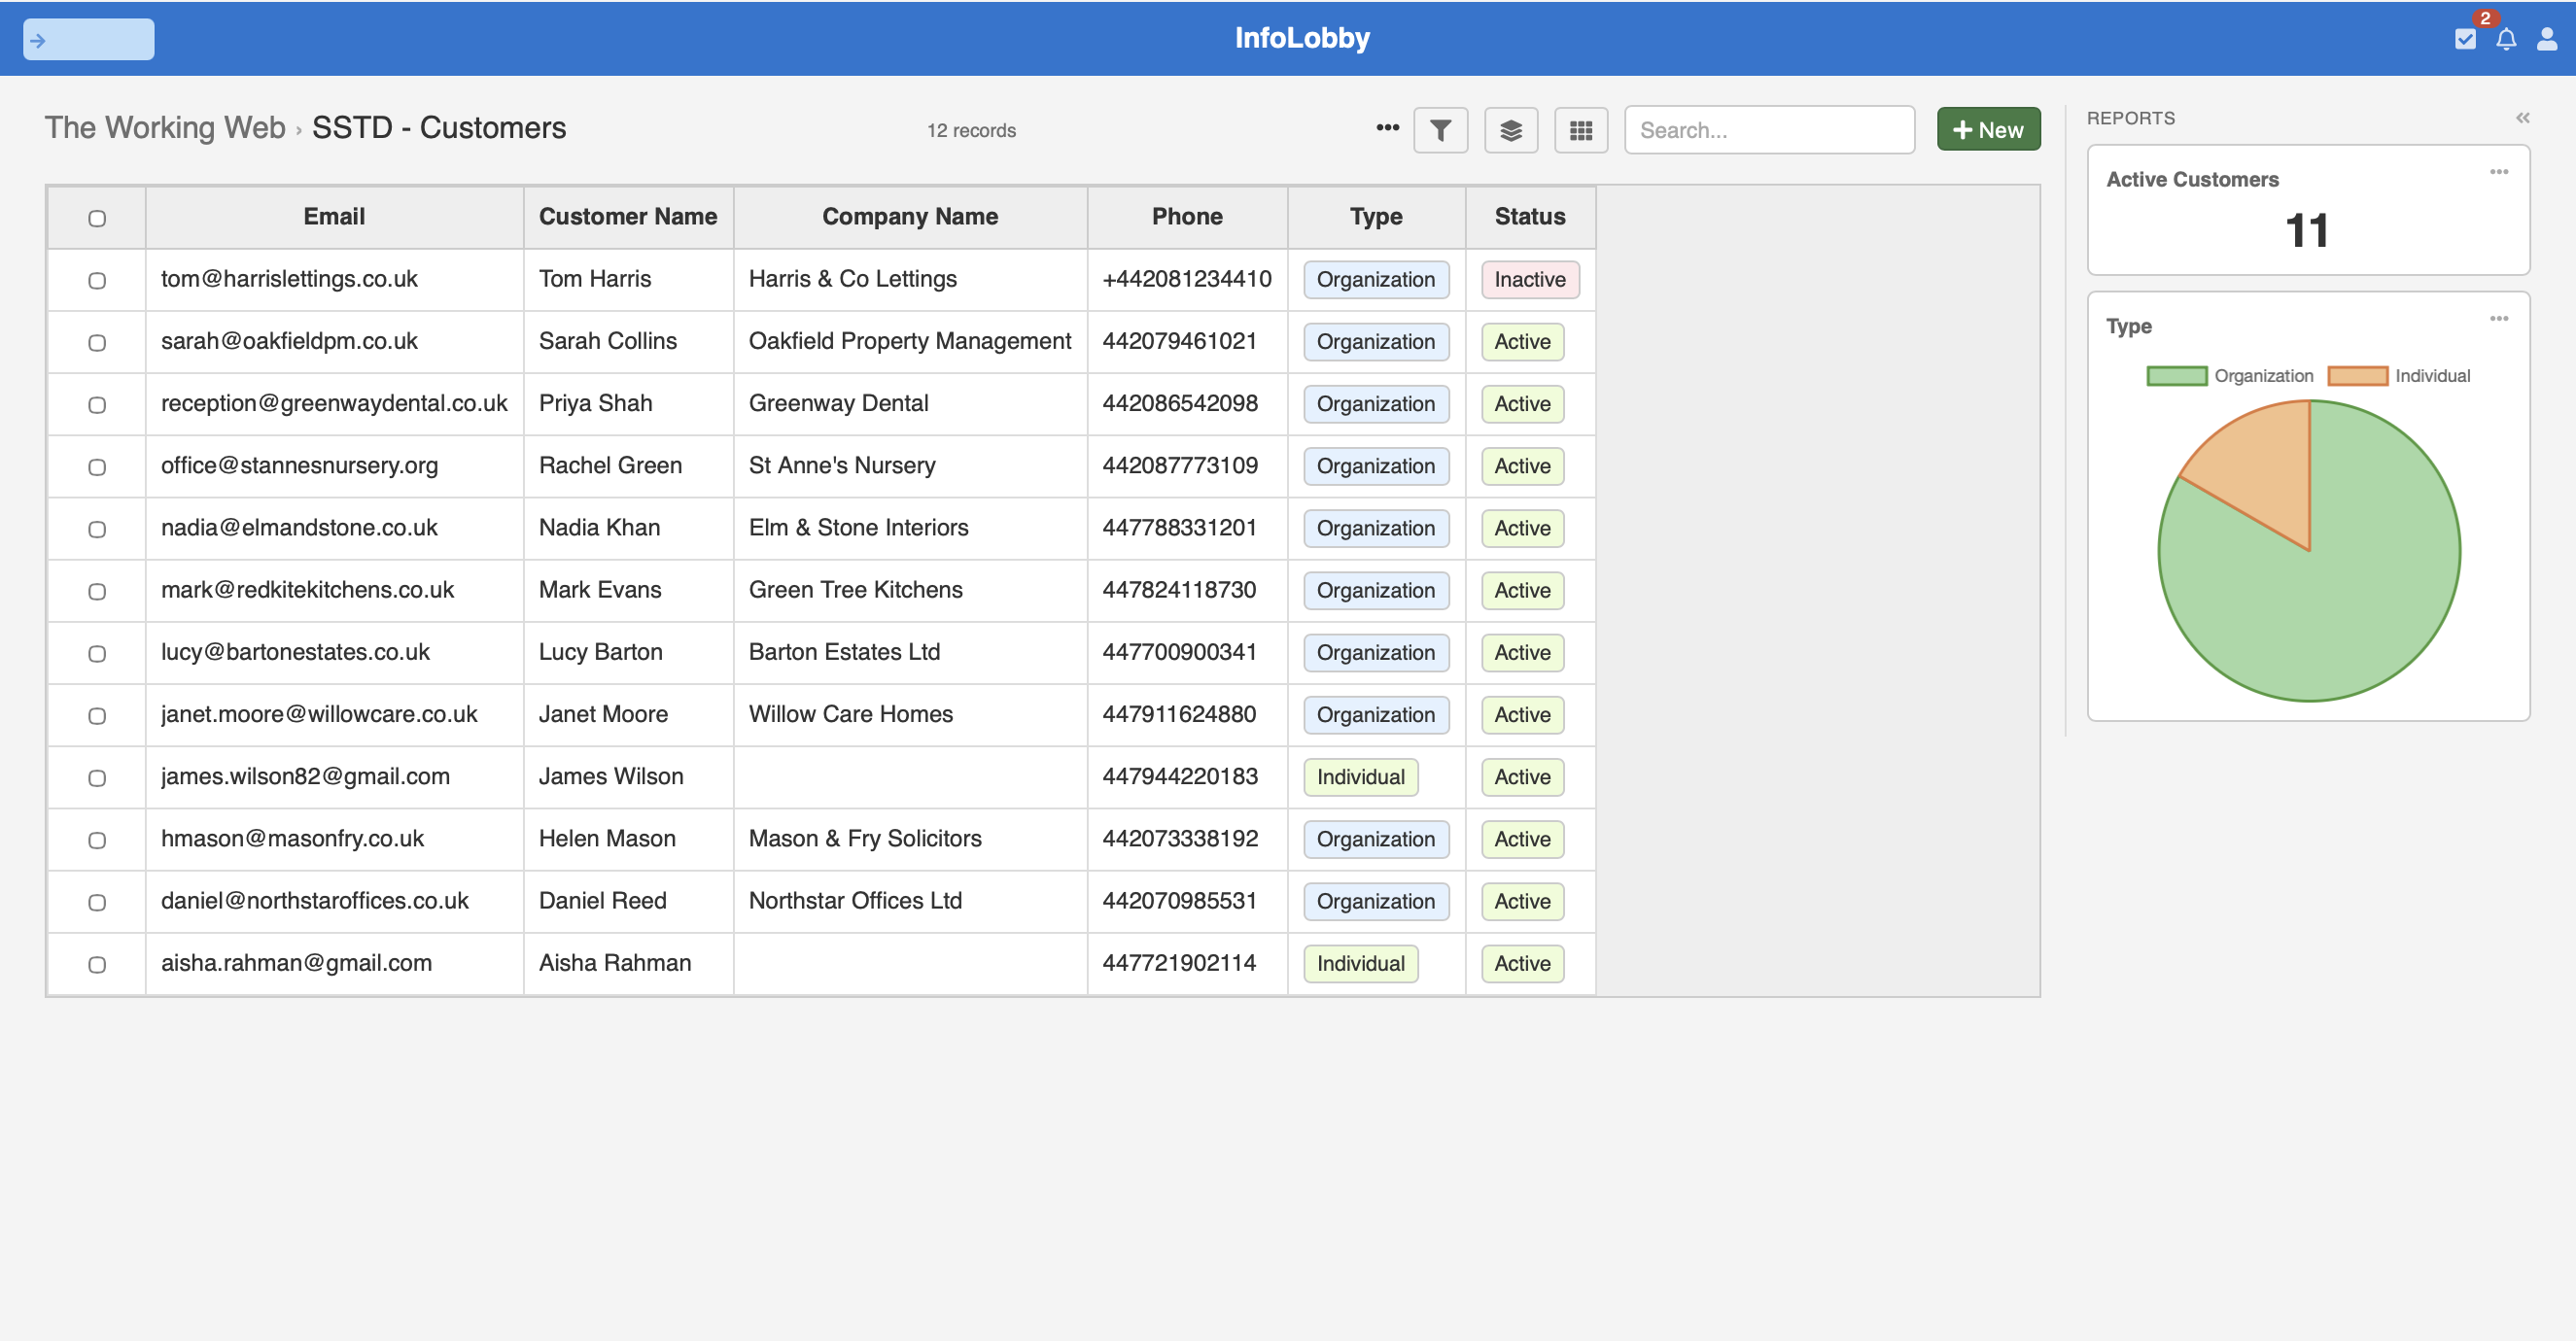This screenshot has width=2576, height=1341.
Task: Select the Sarah Collins row checkbox
Action: (97, 342)
